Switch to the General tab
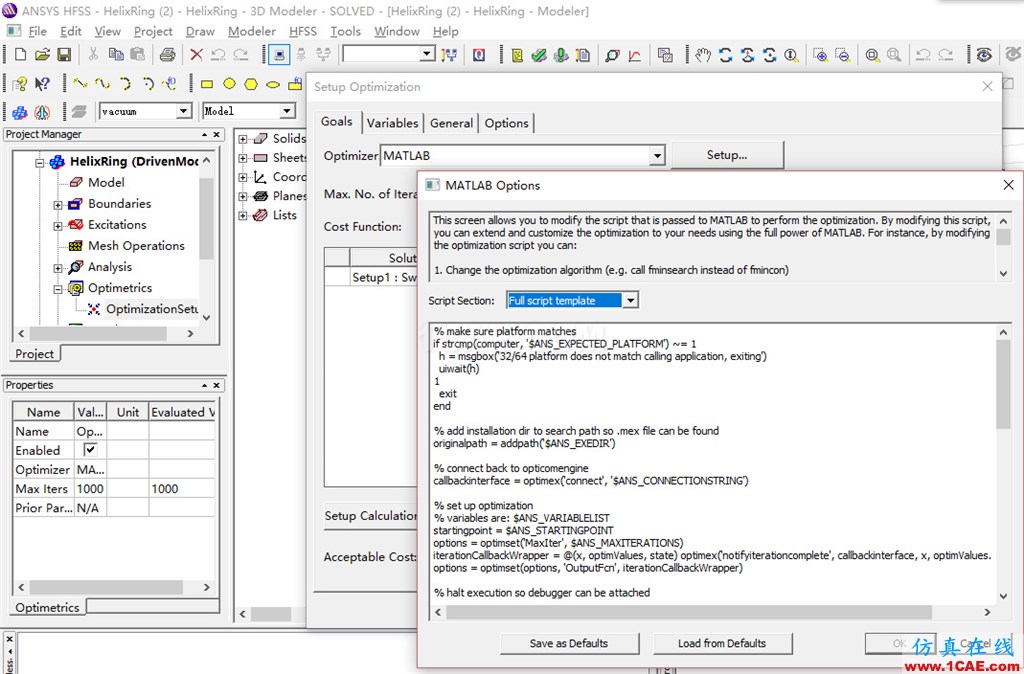This screenshot has height=674, width=1024. tap(451, 123)
